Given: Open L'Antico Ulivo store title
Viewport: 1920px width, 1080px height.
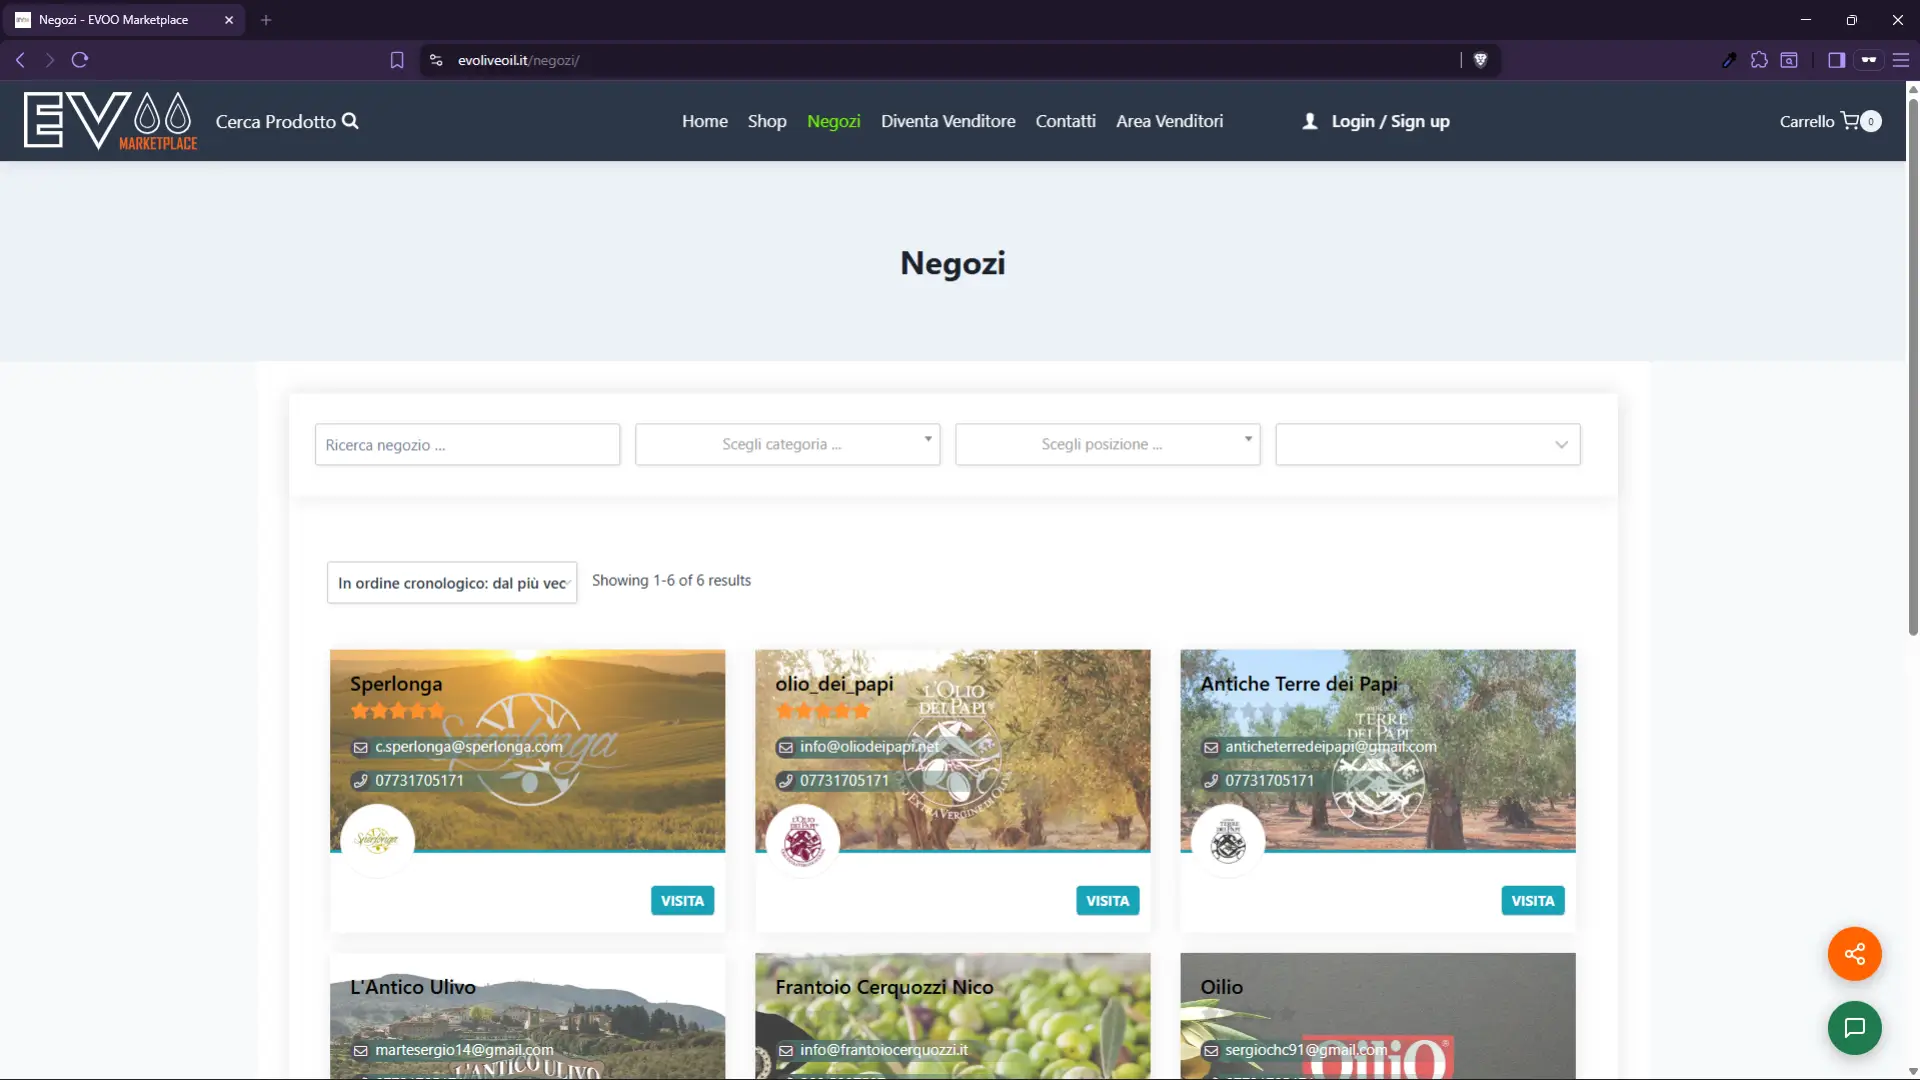Looking at the screenshot, I should [x=413, y=987].
